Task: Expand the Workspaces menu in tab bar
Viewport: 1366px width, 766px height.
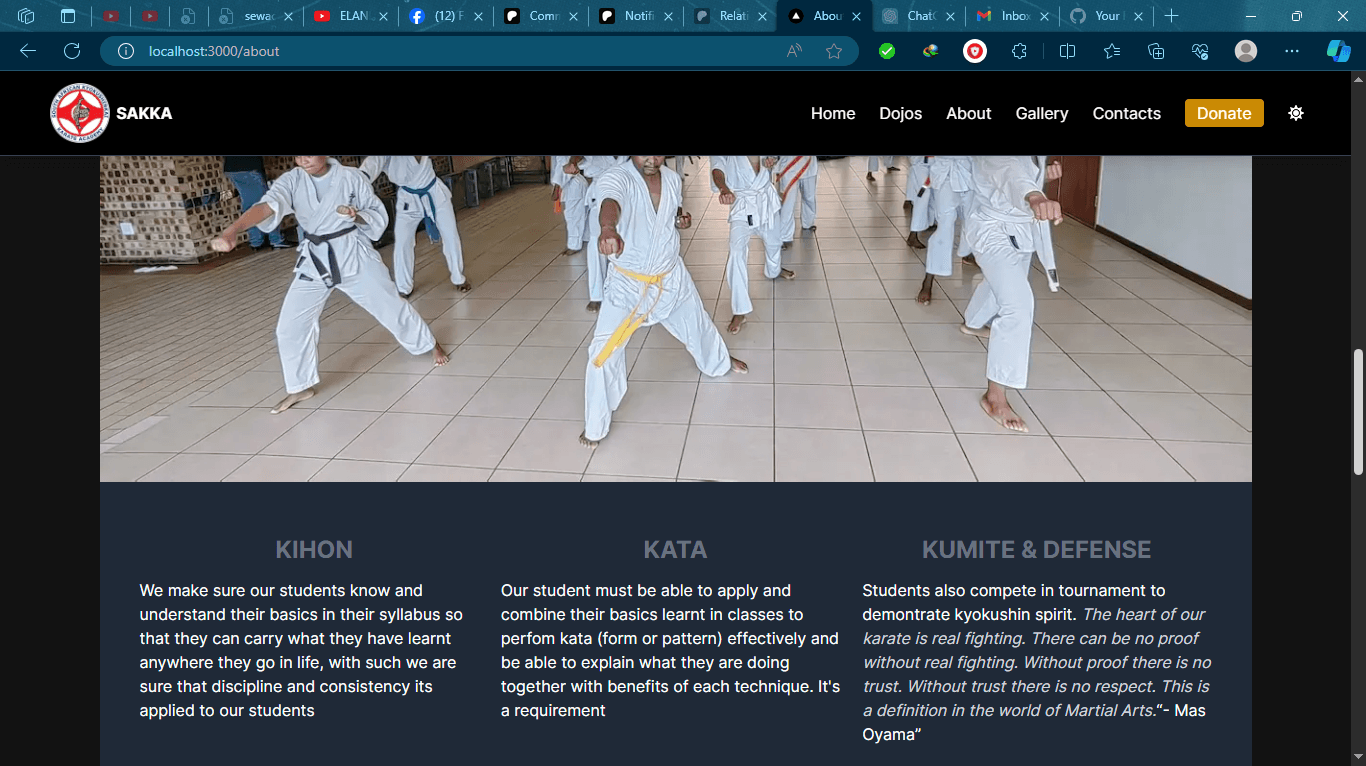Action: click(26, 16)
